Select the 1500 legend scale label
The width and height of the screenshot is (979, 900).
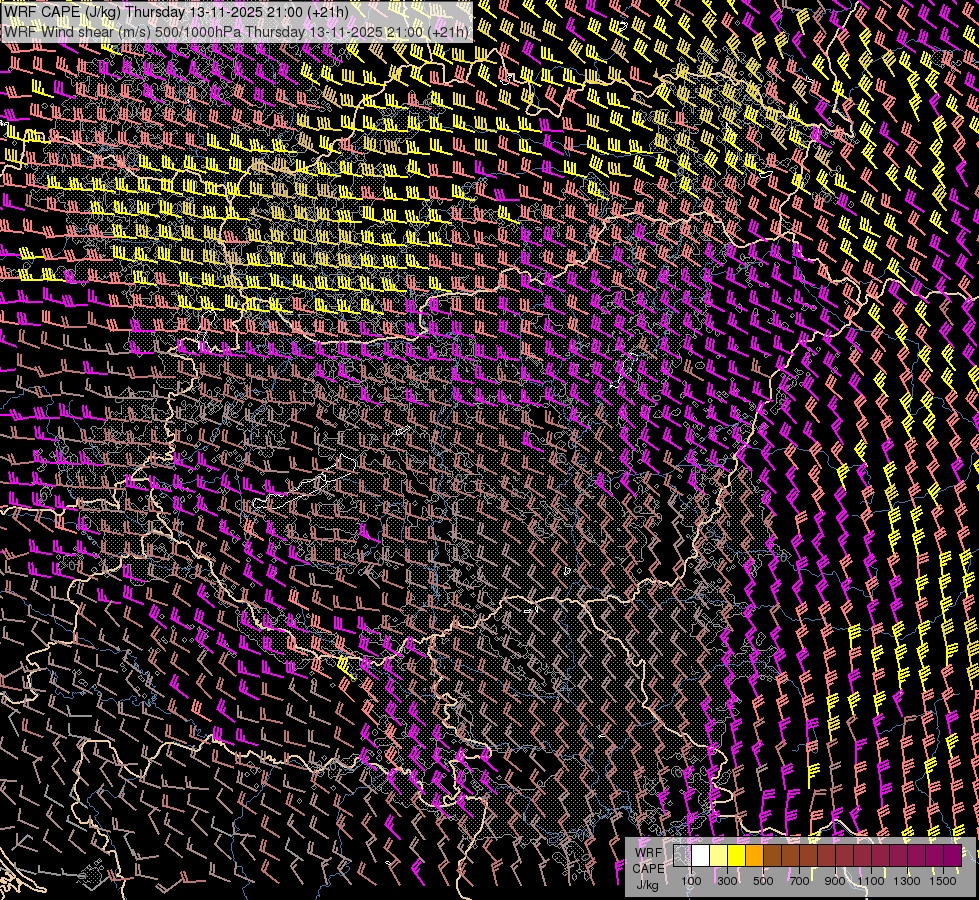943,881
